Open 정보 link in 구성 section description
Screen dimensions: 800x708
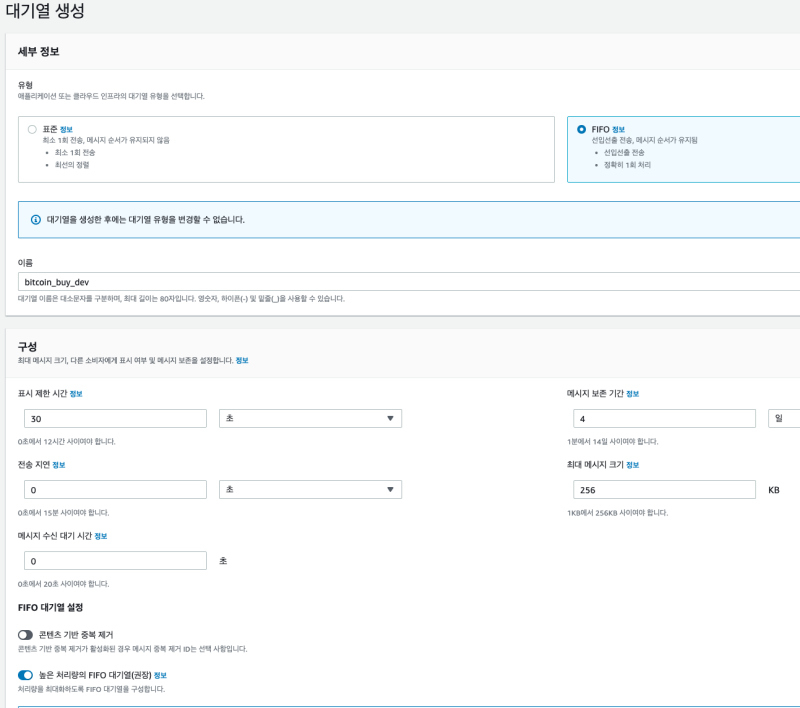[242, 360]
